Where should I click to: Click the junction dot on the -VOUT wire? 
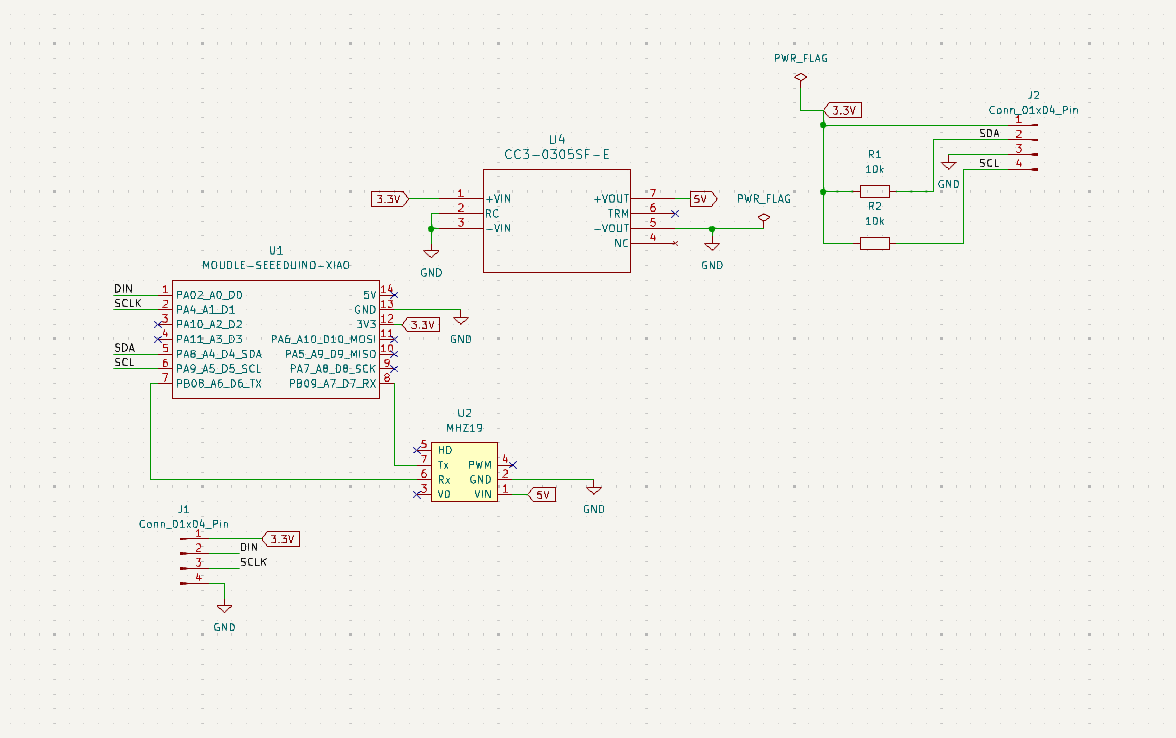(712, 229)
